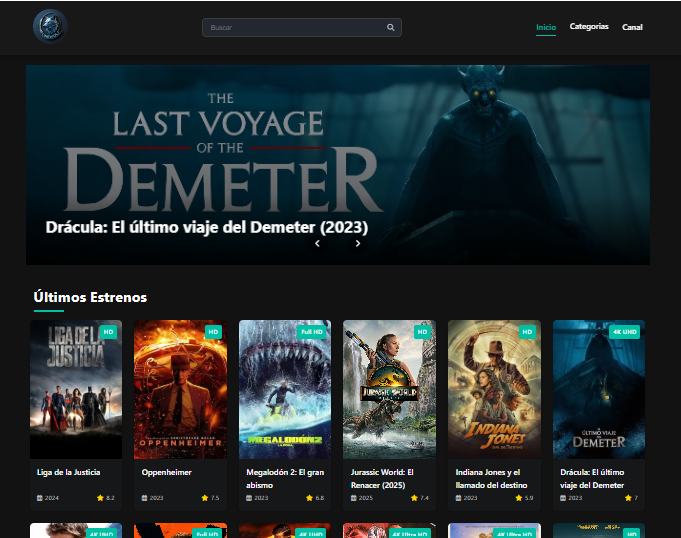Click the Buscar search field
681x538 pixels.
(295, 28)
